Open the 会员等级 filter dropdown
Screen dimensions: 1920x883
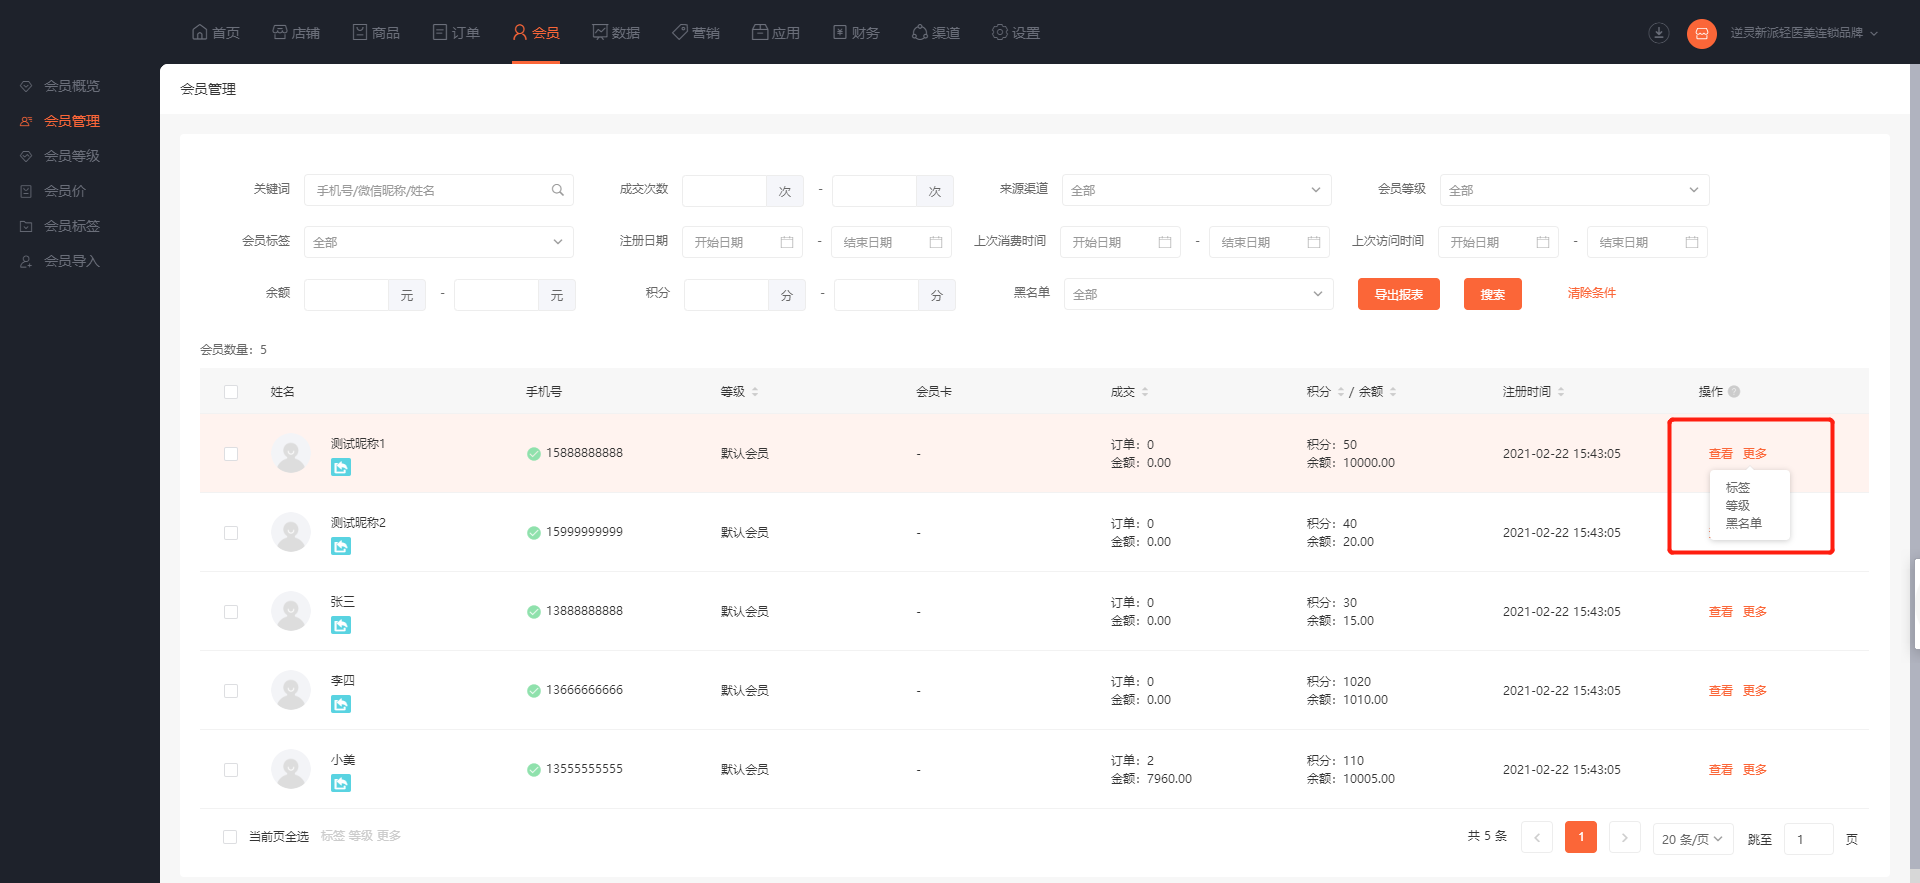(x=1575, y=190)
